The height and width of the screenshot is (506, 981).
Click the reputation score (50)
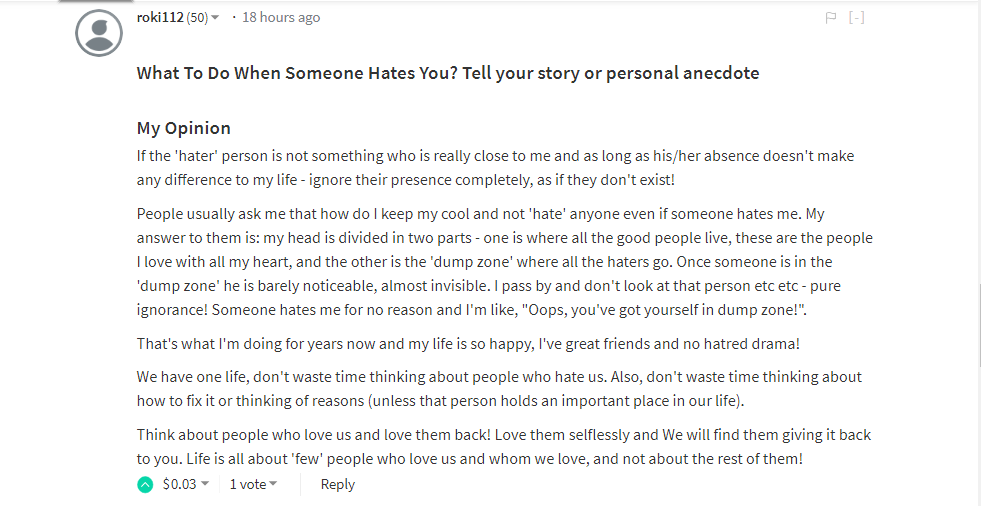point(197,18)
